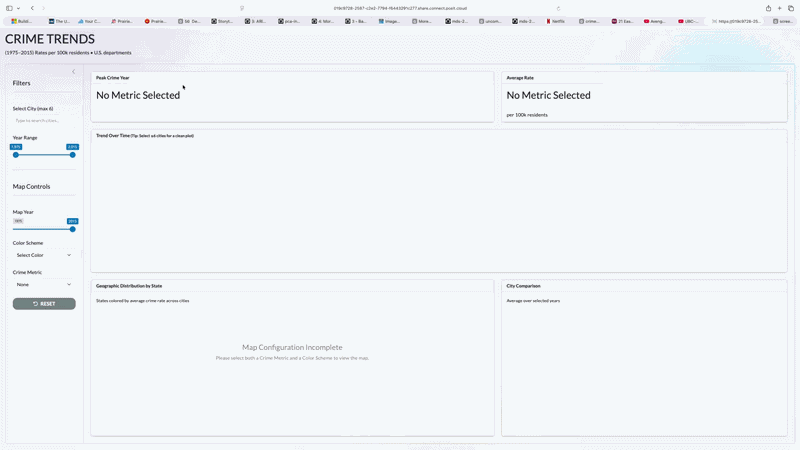Screen dimensions: 800x450
Task: Click the browser sidebar toggle icon
Action: (x=10, y=8)
